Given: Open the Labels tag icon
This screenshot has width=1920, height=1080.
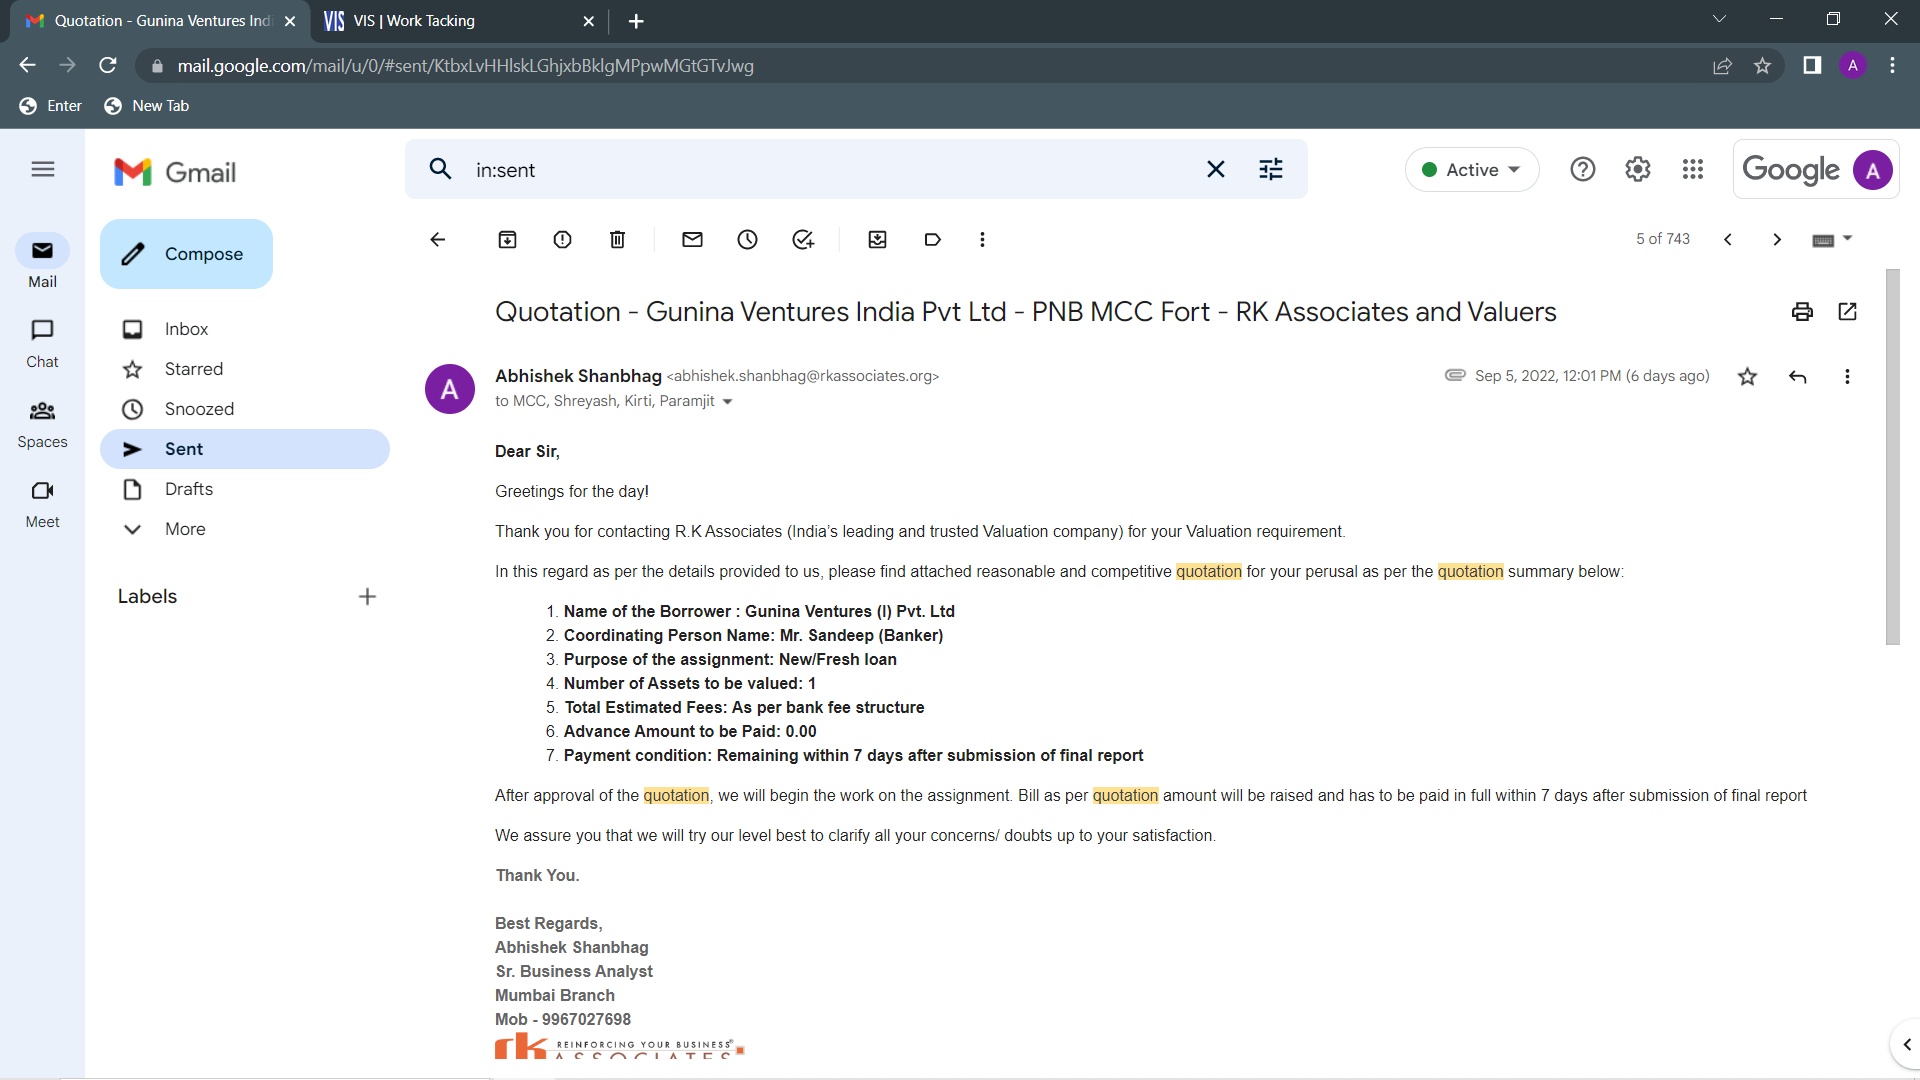Looking at the screenshot, I should [x=932, y=240].
